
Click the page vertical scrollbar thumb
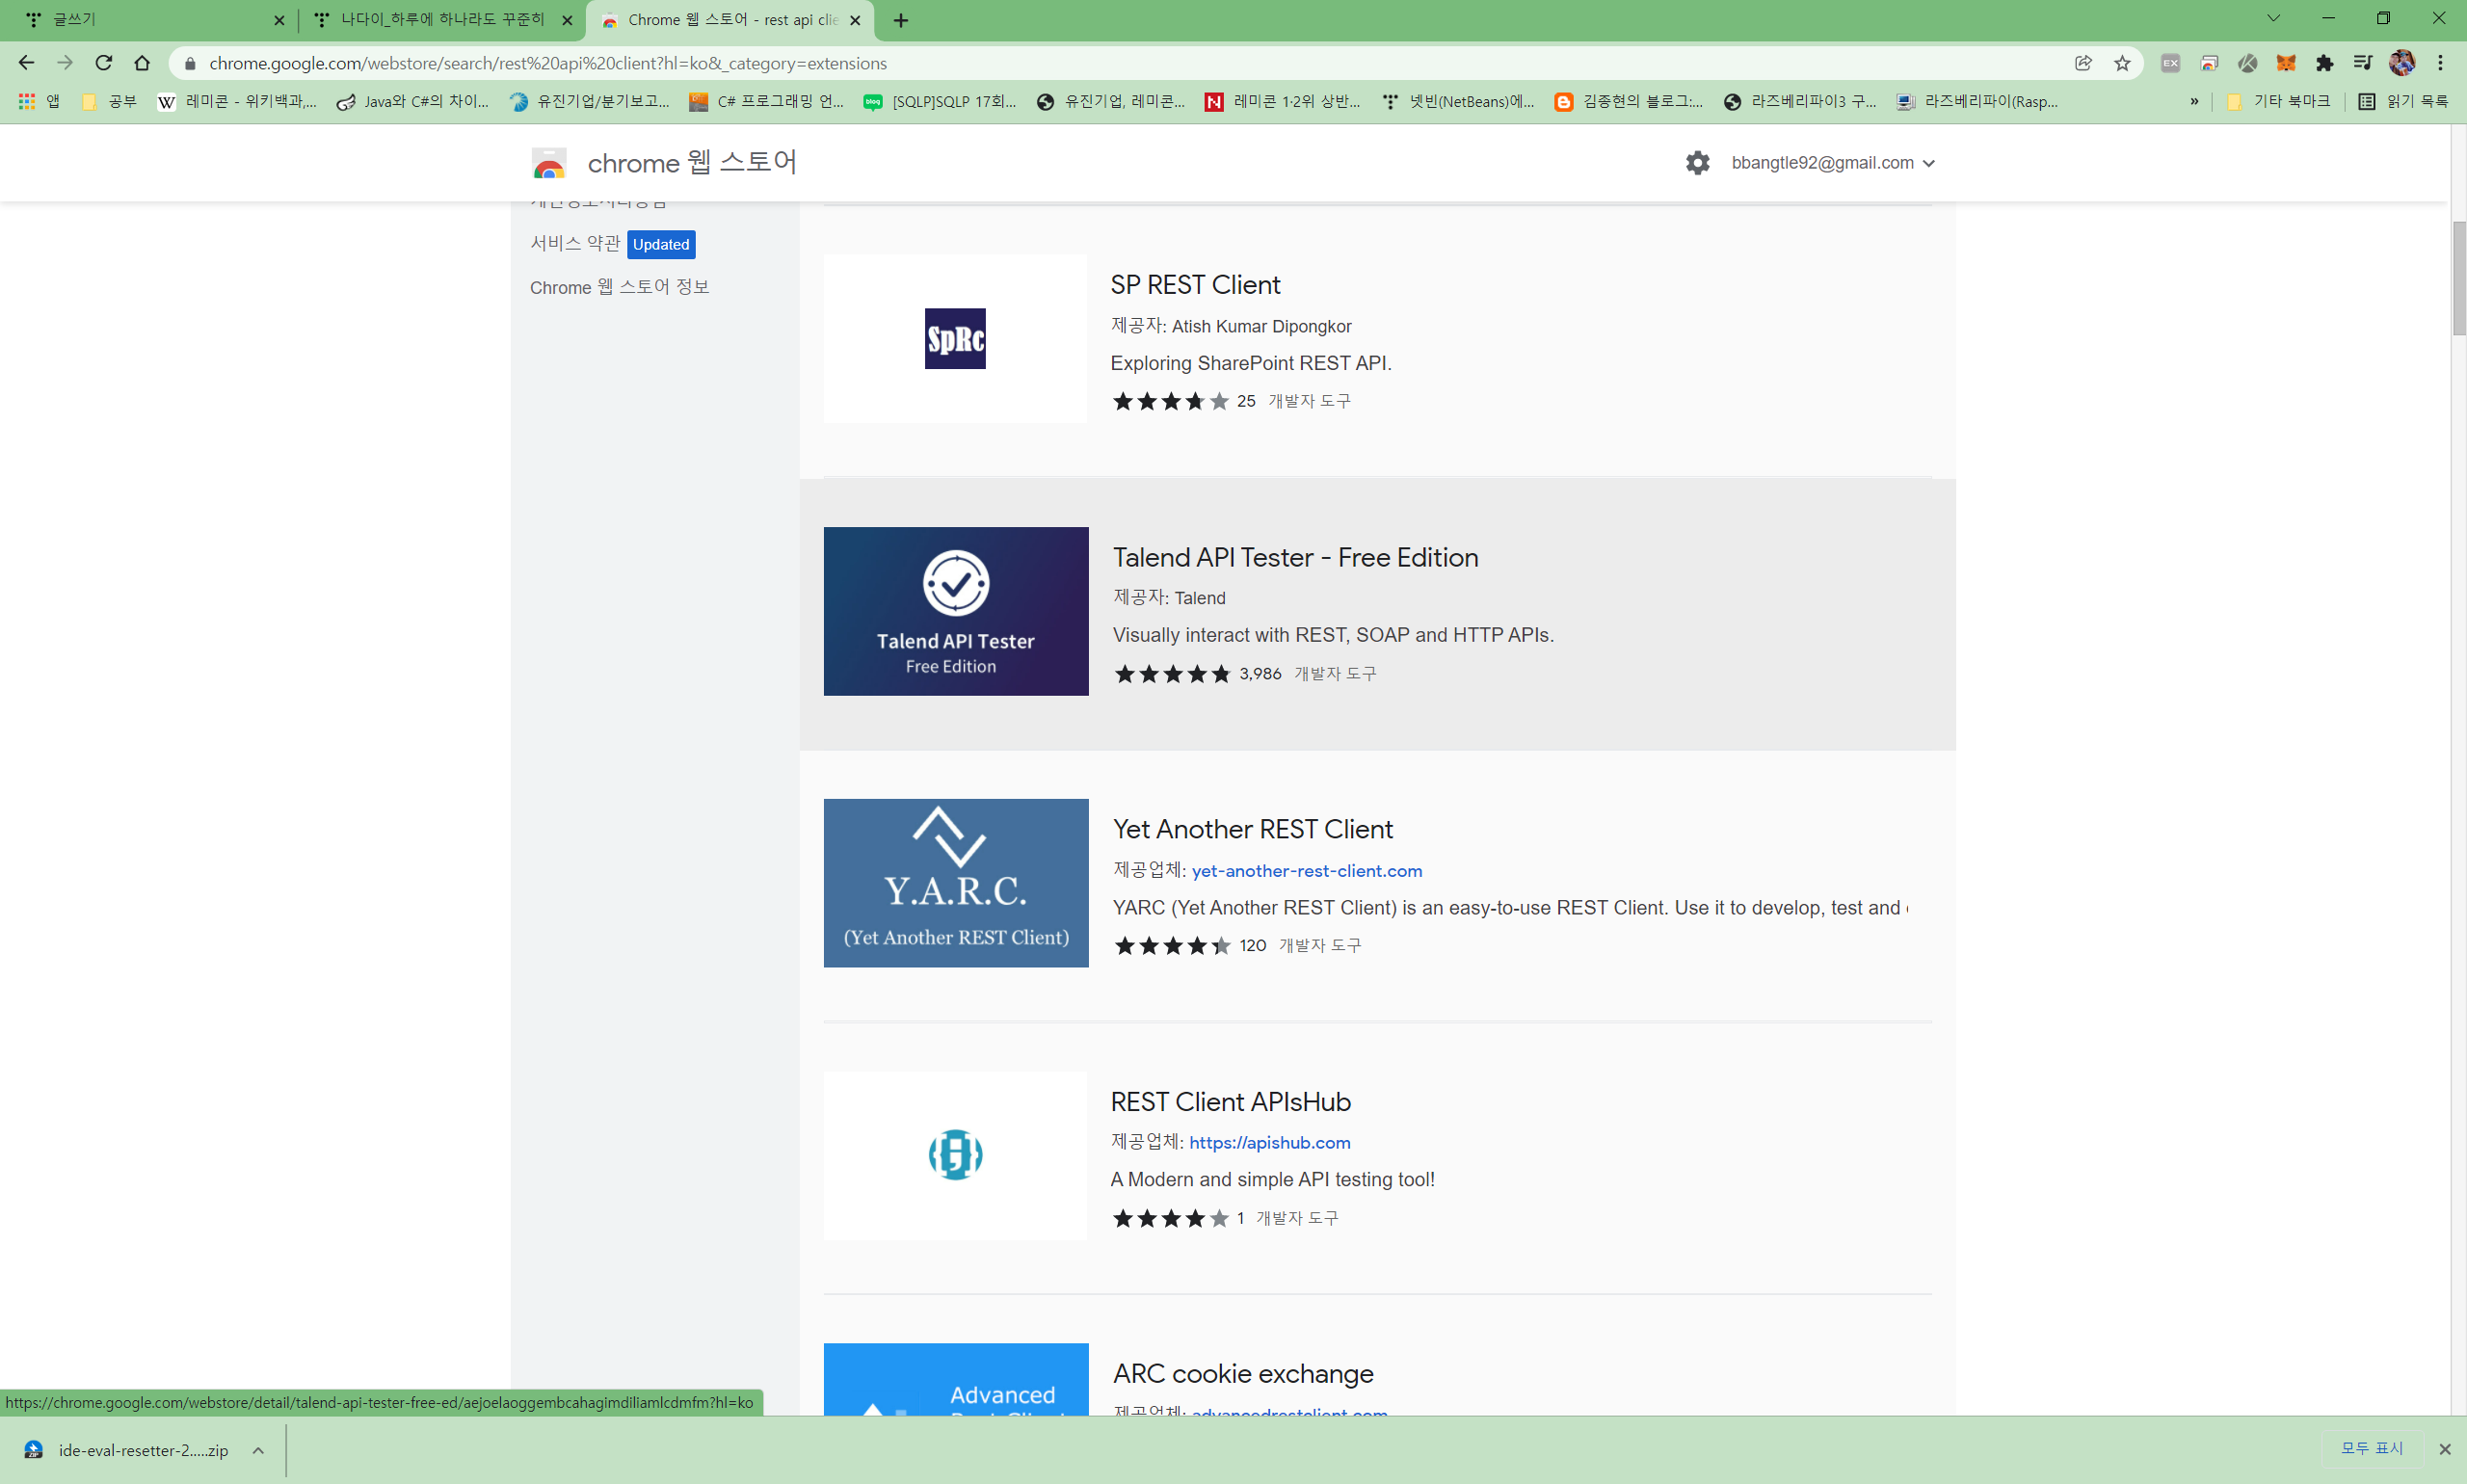[2458, 278]
